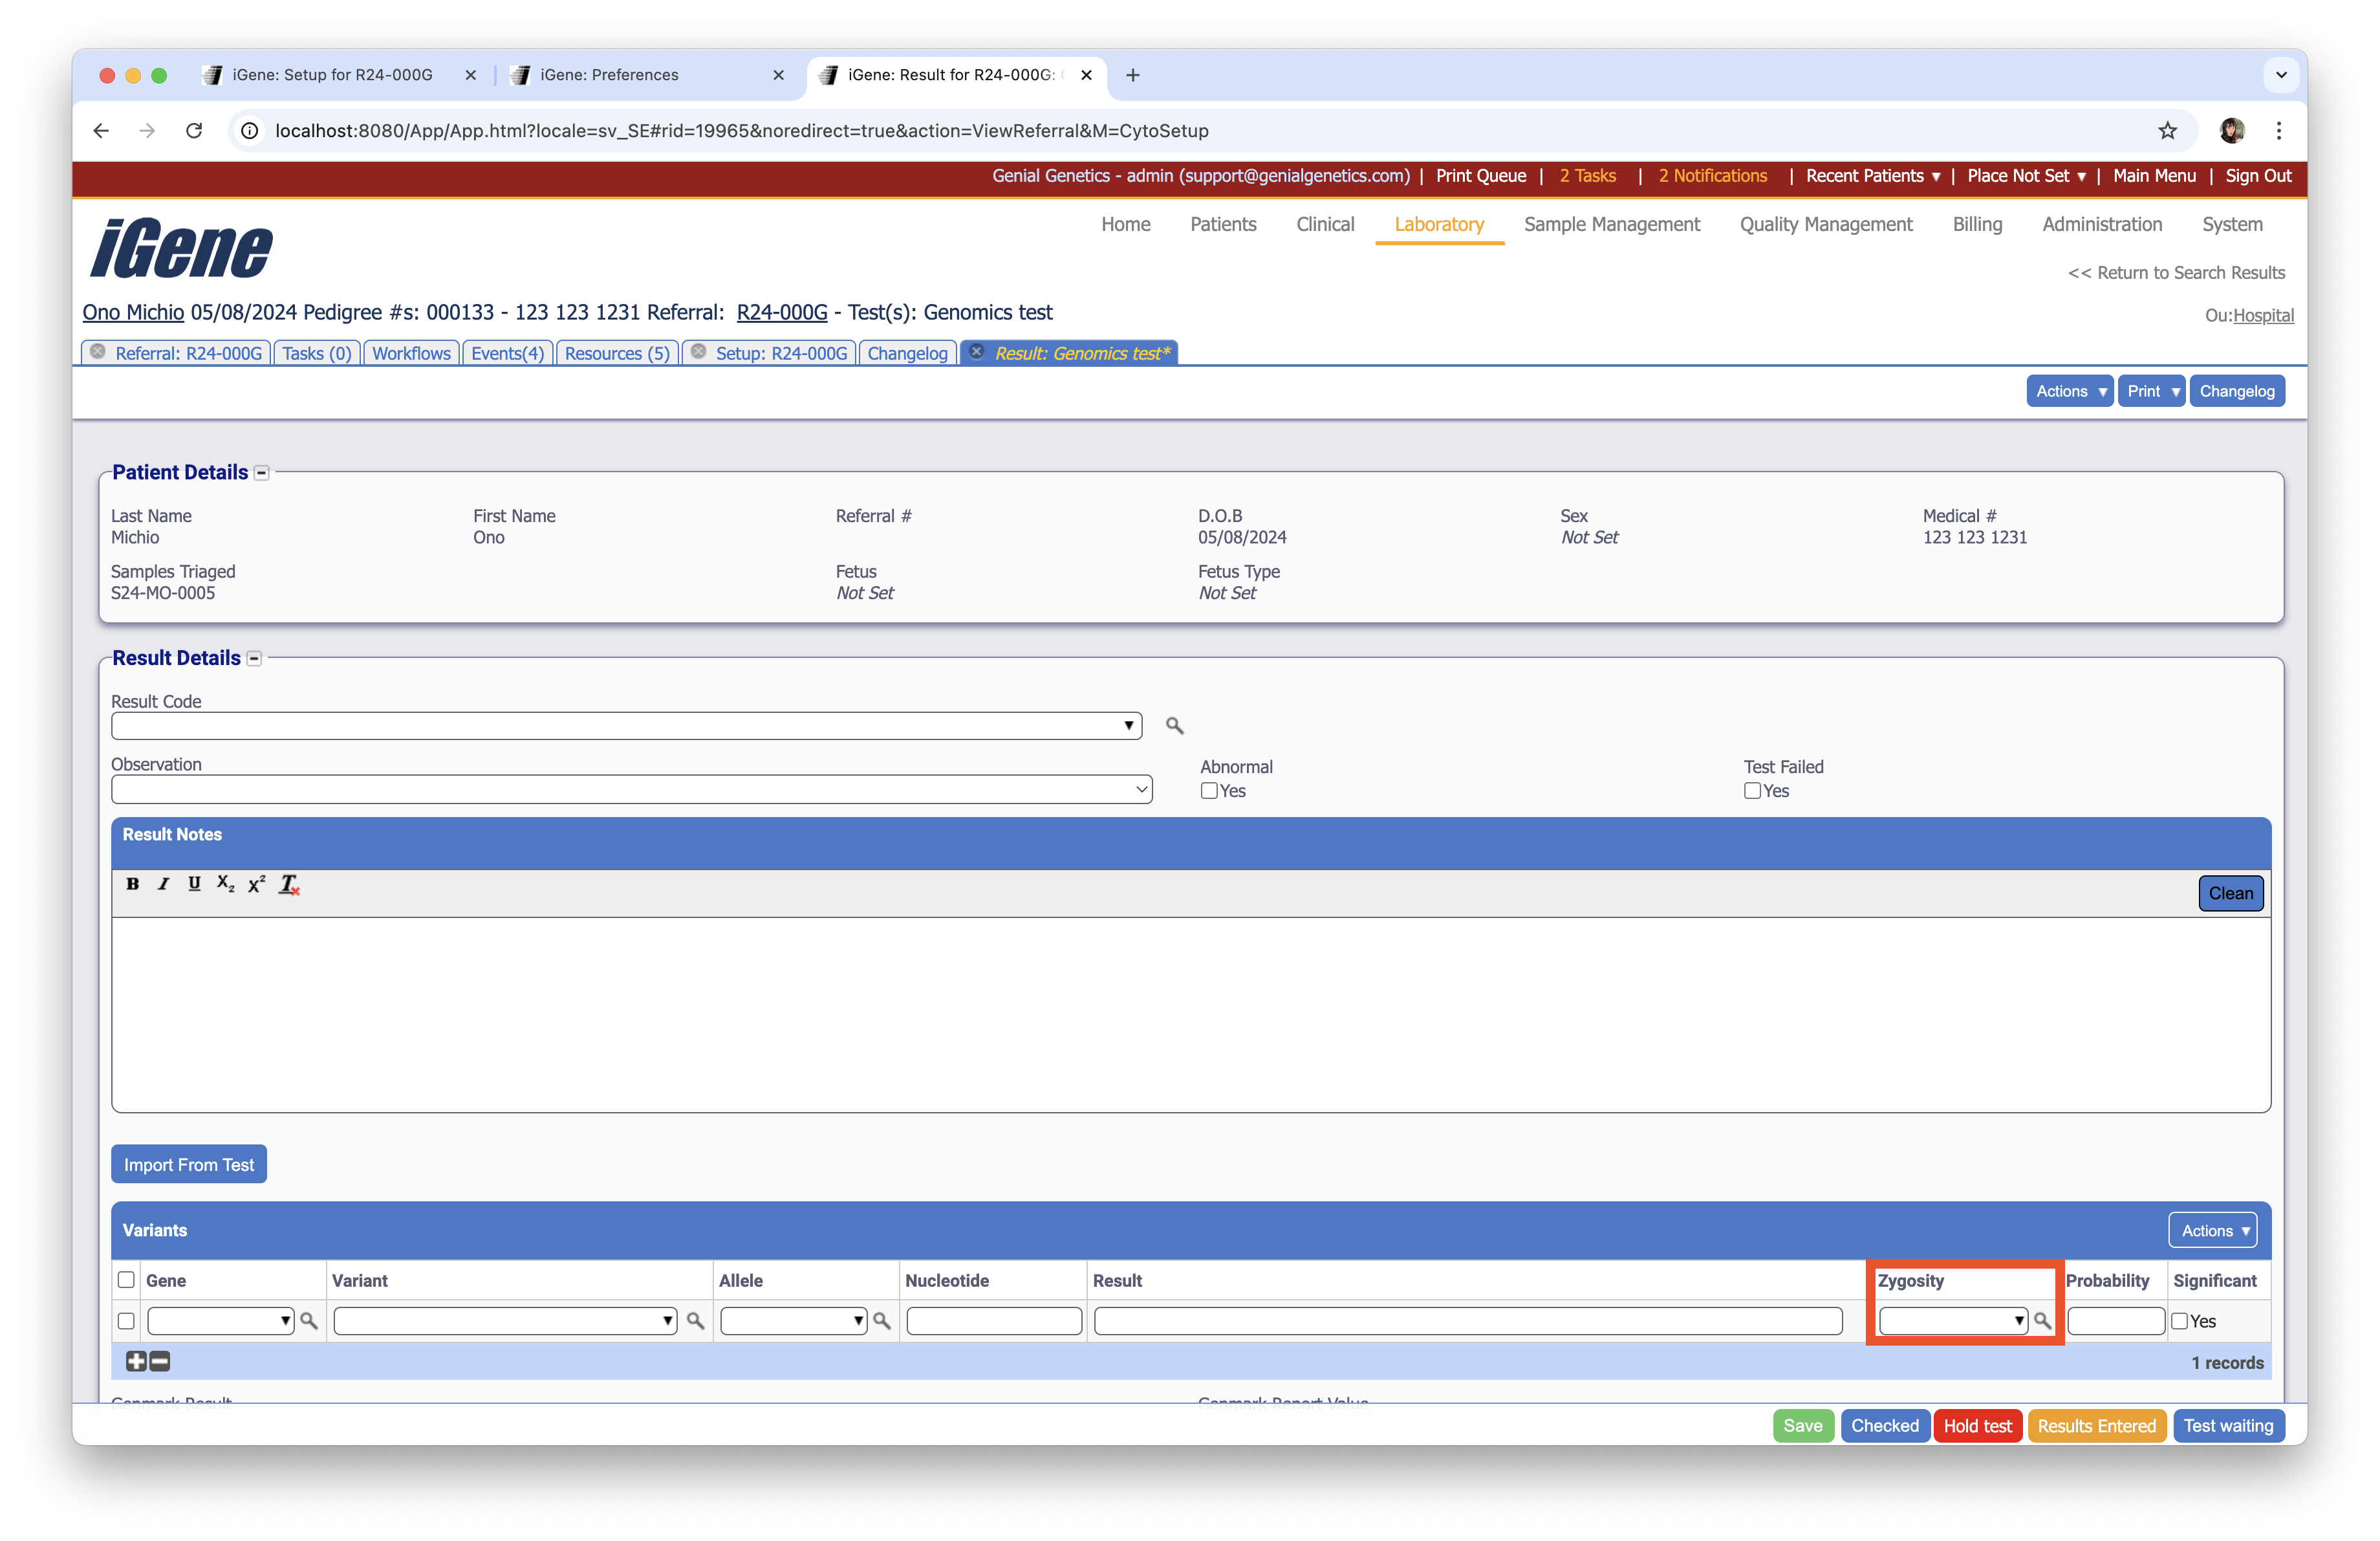Click the Italic formatting icon
This screenshot has width=2380, height=1541.
[163, 884]
